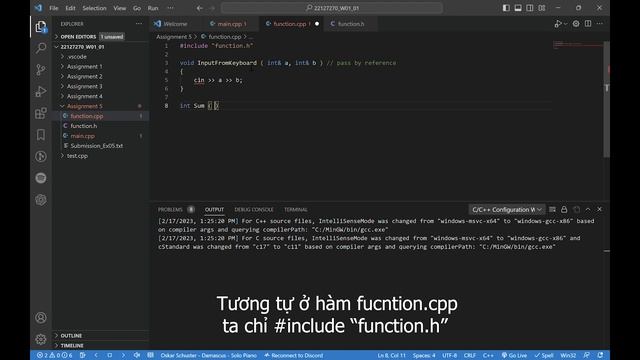Open the Extensions view icon
Screen dimensions: 640x360
point(41,113)
